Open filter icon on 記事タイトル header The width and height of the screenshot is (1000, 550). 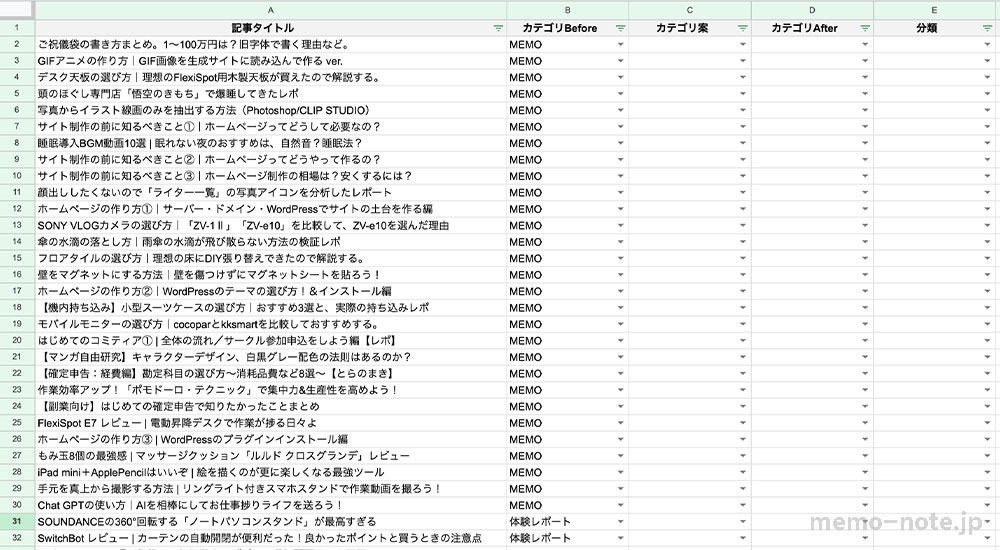498,28
